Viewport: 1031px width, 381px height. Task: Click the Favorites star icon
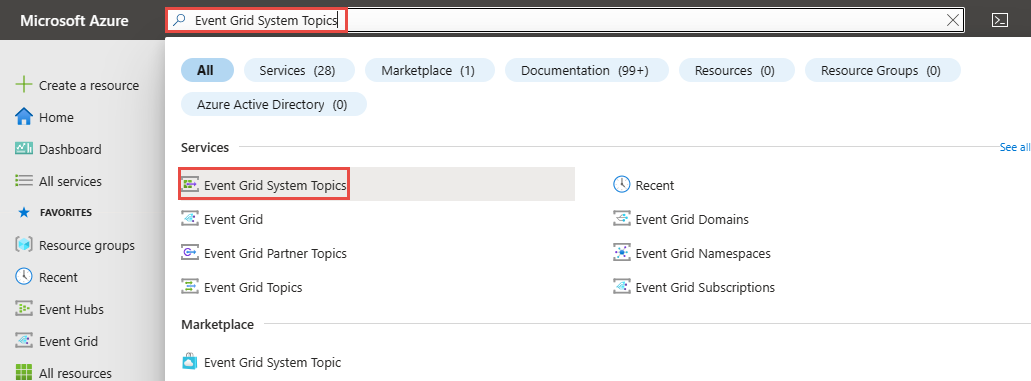tap(24, 213)
